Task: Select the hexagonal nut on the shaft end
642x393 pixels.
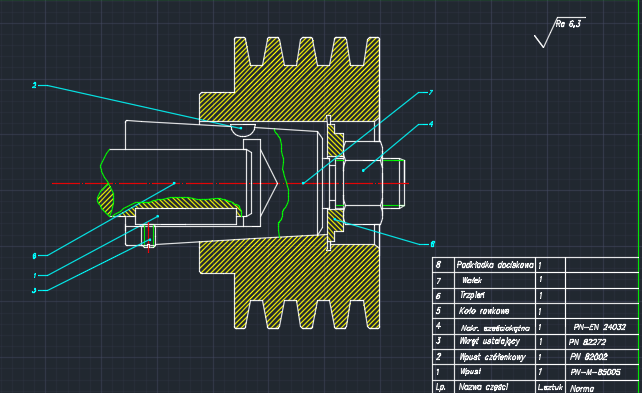Action: click(363, 183)
